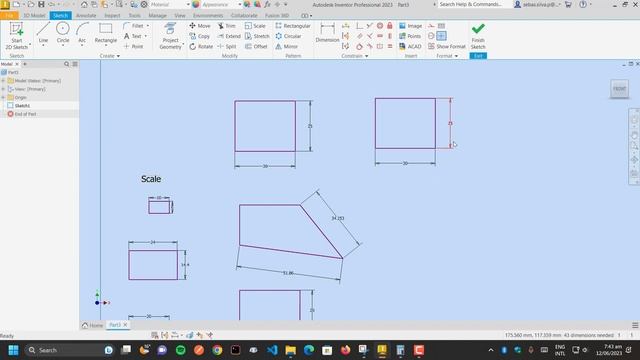Activate the Stretch tool
This screenshot has height=360, width=640.
point(257,36)
